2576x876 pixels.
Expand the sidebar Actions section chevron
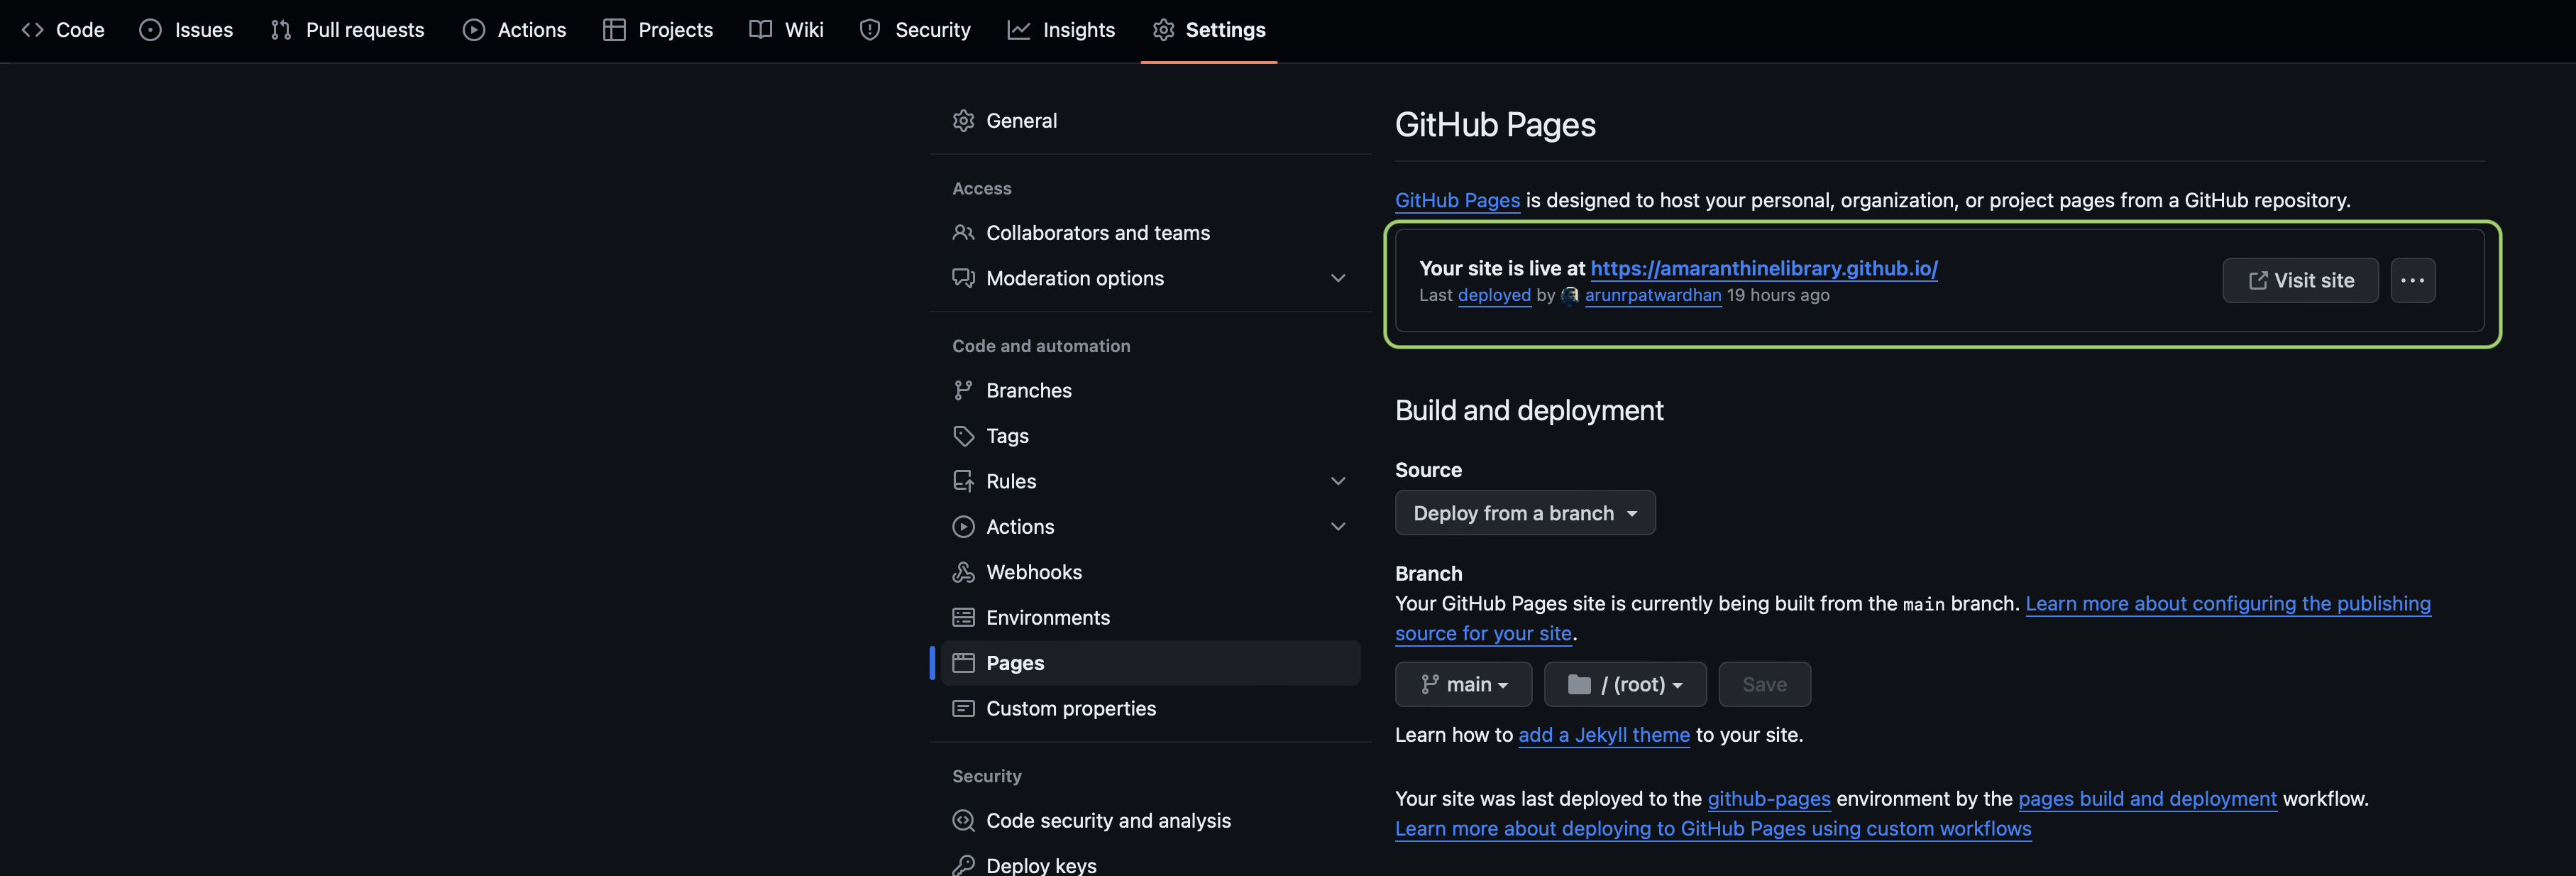point(1338,526)
